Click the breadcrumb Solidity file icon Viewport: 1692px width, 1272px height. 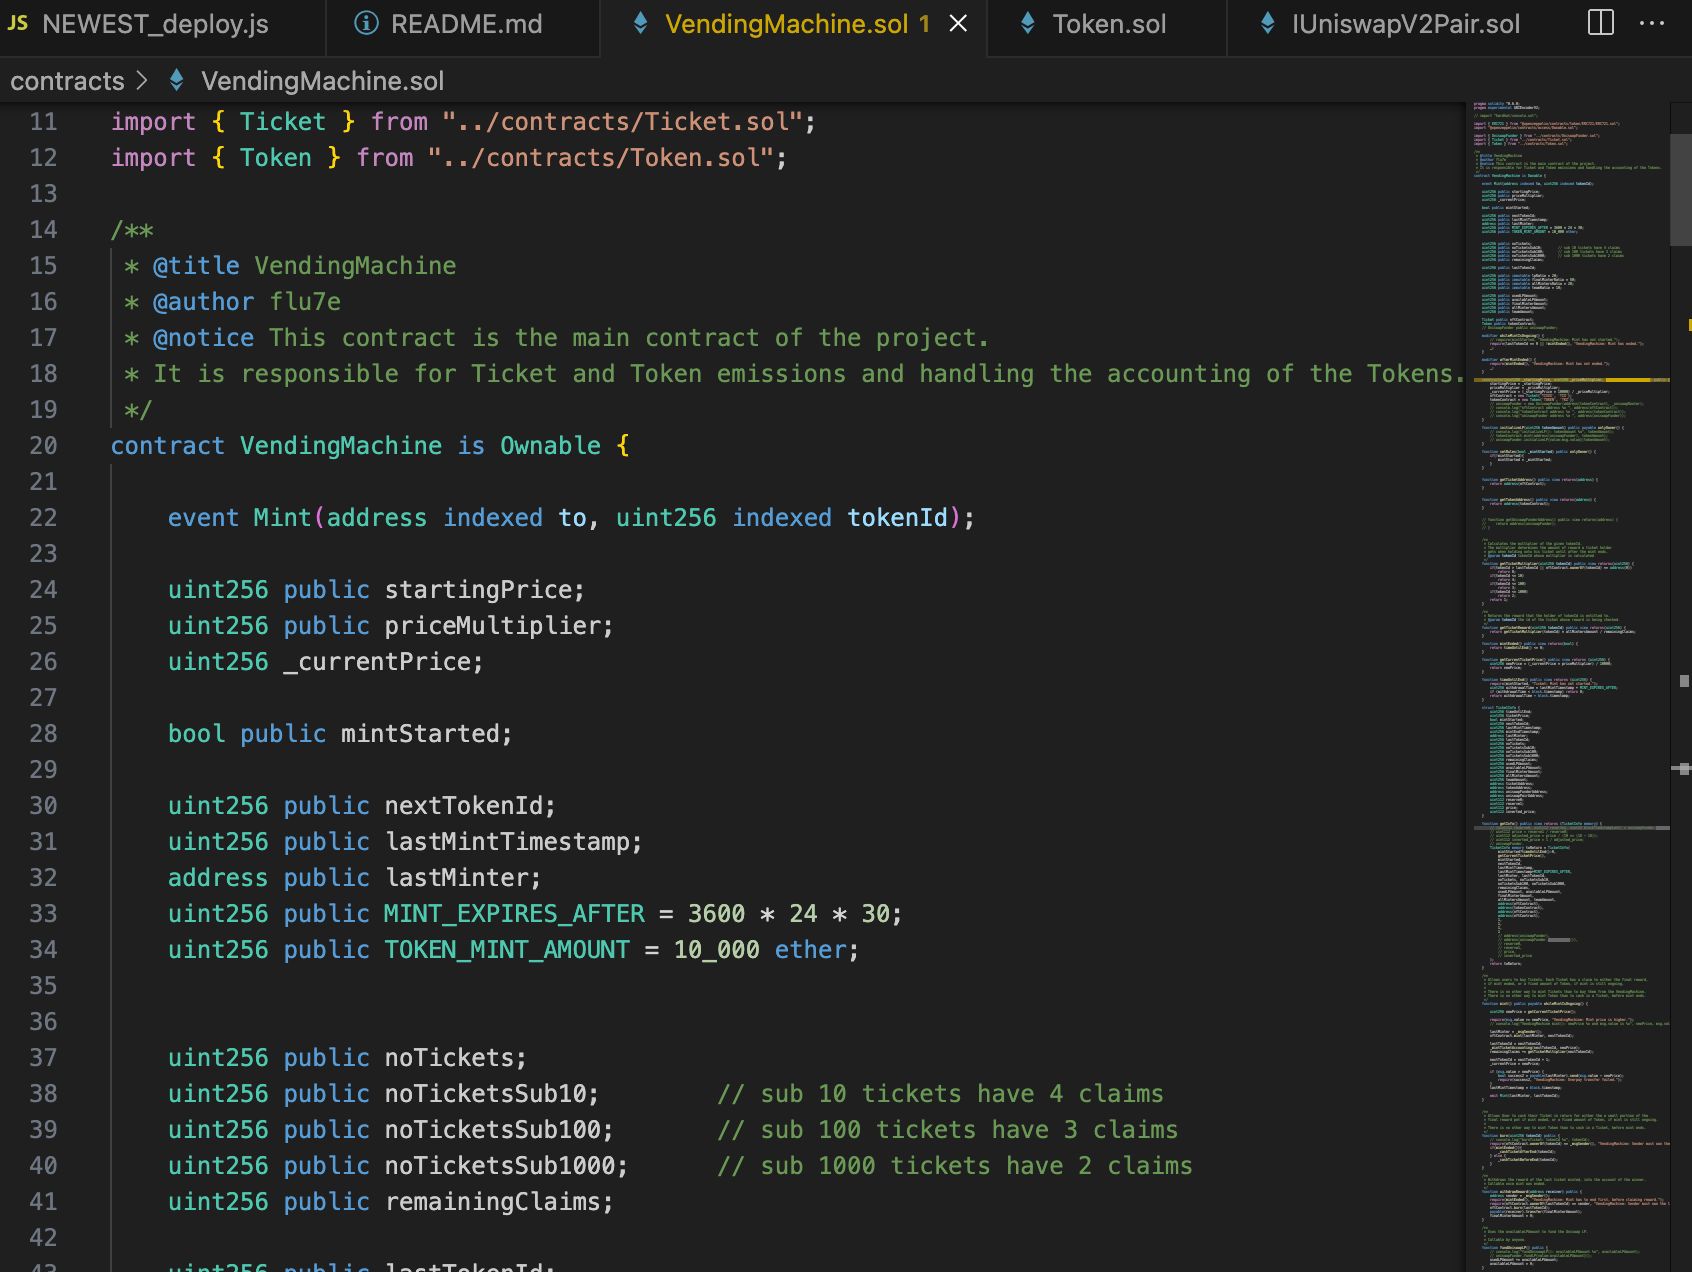pos(176,80)
